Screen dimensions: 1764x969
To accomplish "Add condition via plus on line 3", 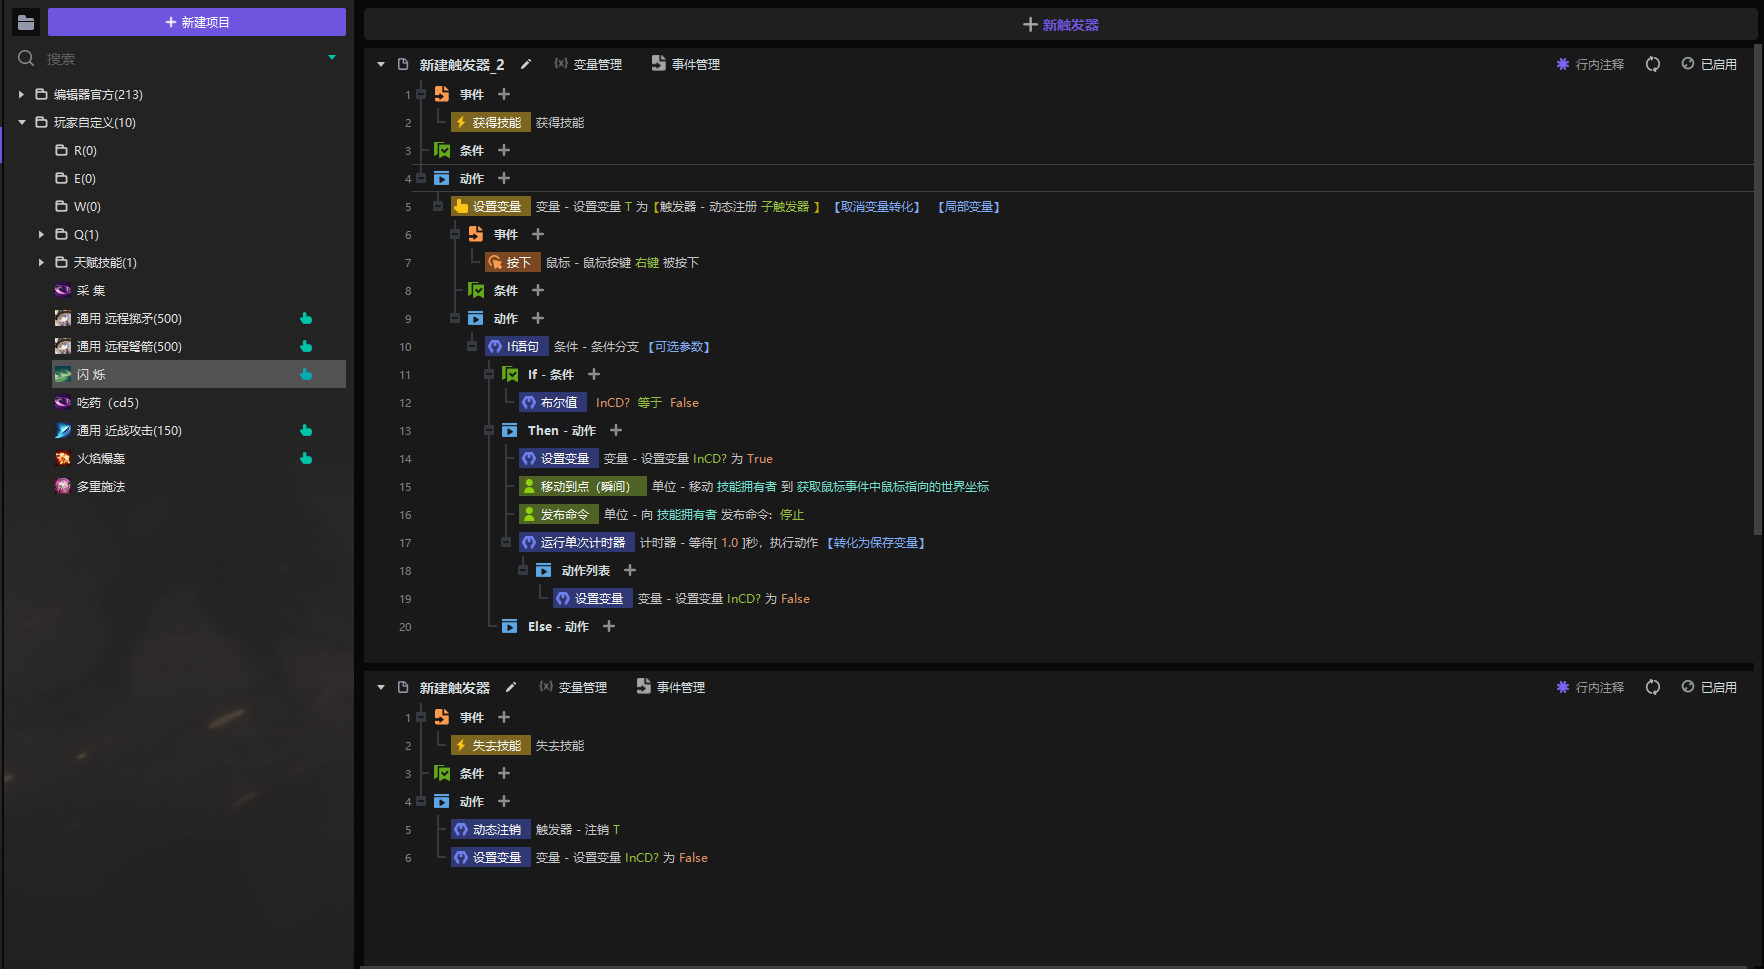I will [x=504, y=151].
